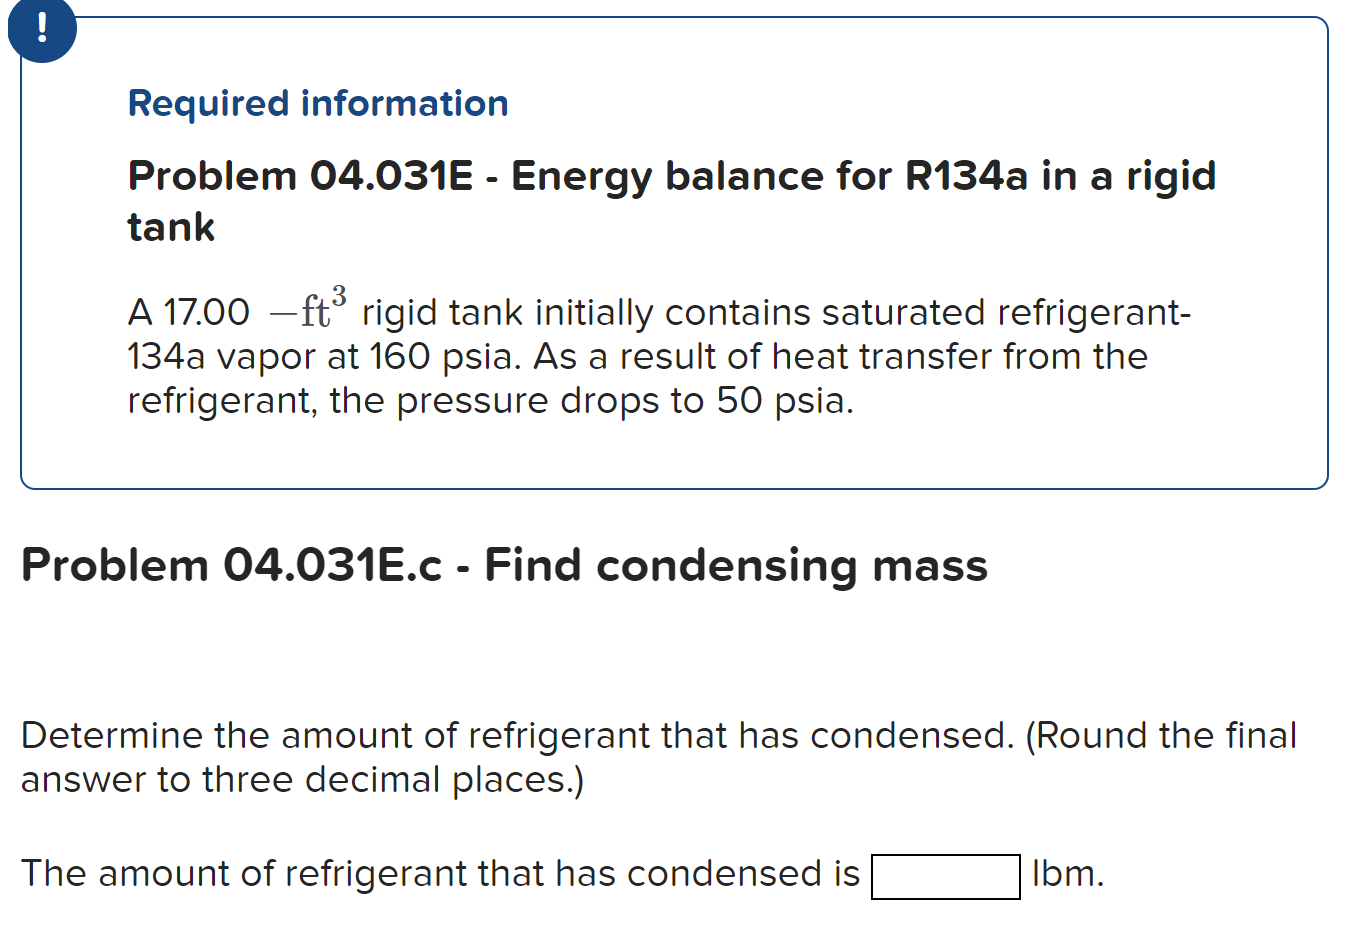The width and height of the screenshot is (1345, 925).
Task: Click the answer input box for condensed mass
Action: [944, 877]
